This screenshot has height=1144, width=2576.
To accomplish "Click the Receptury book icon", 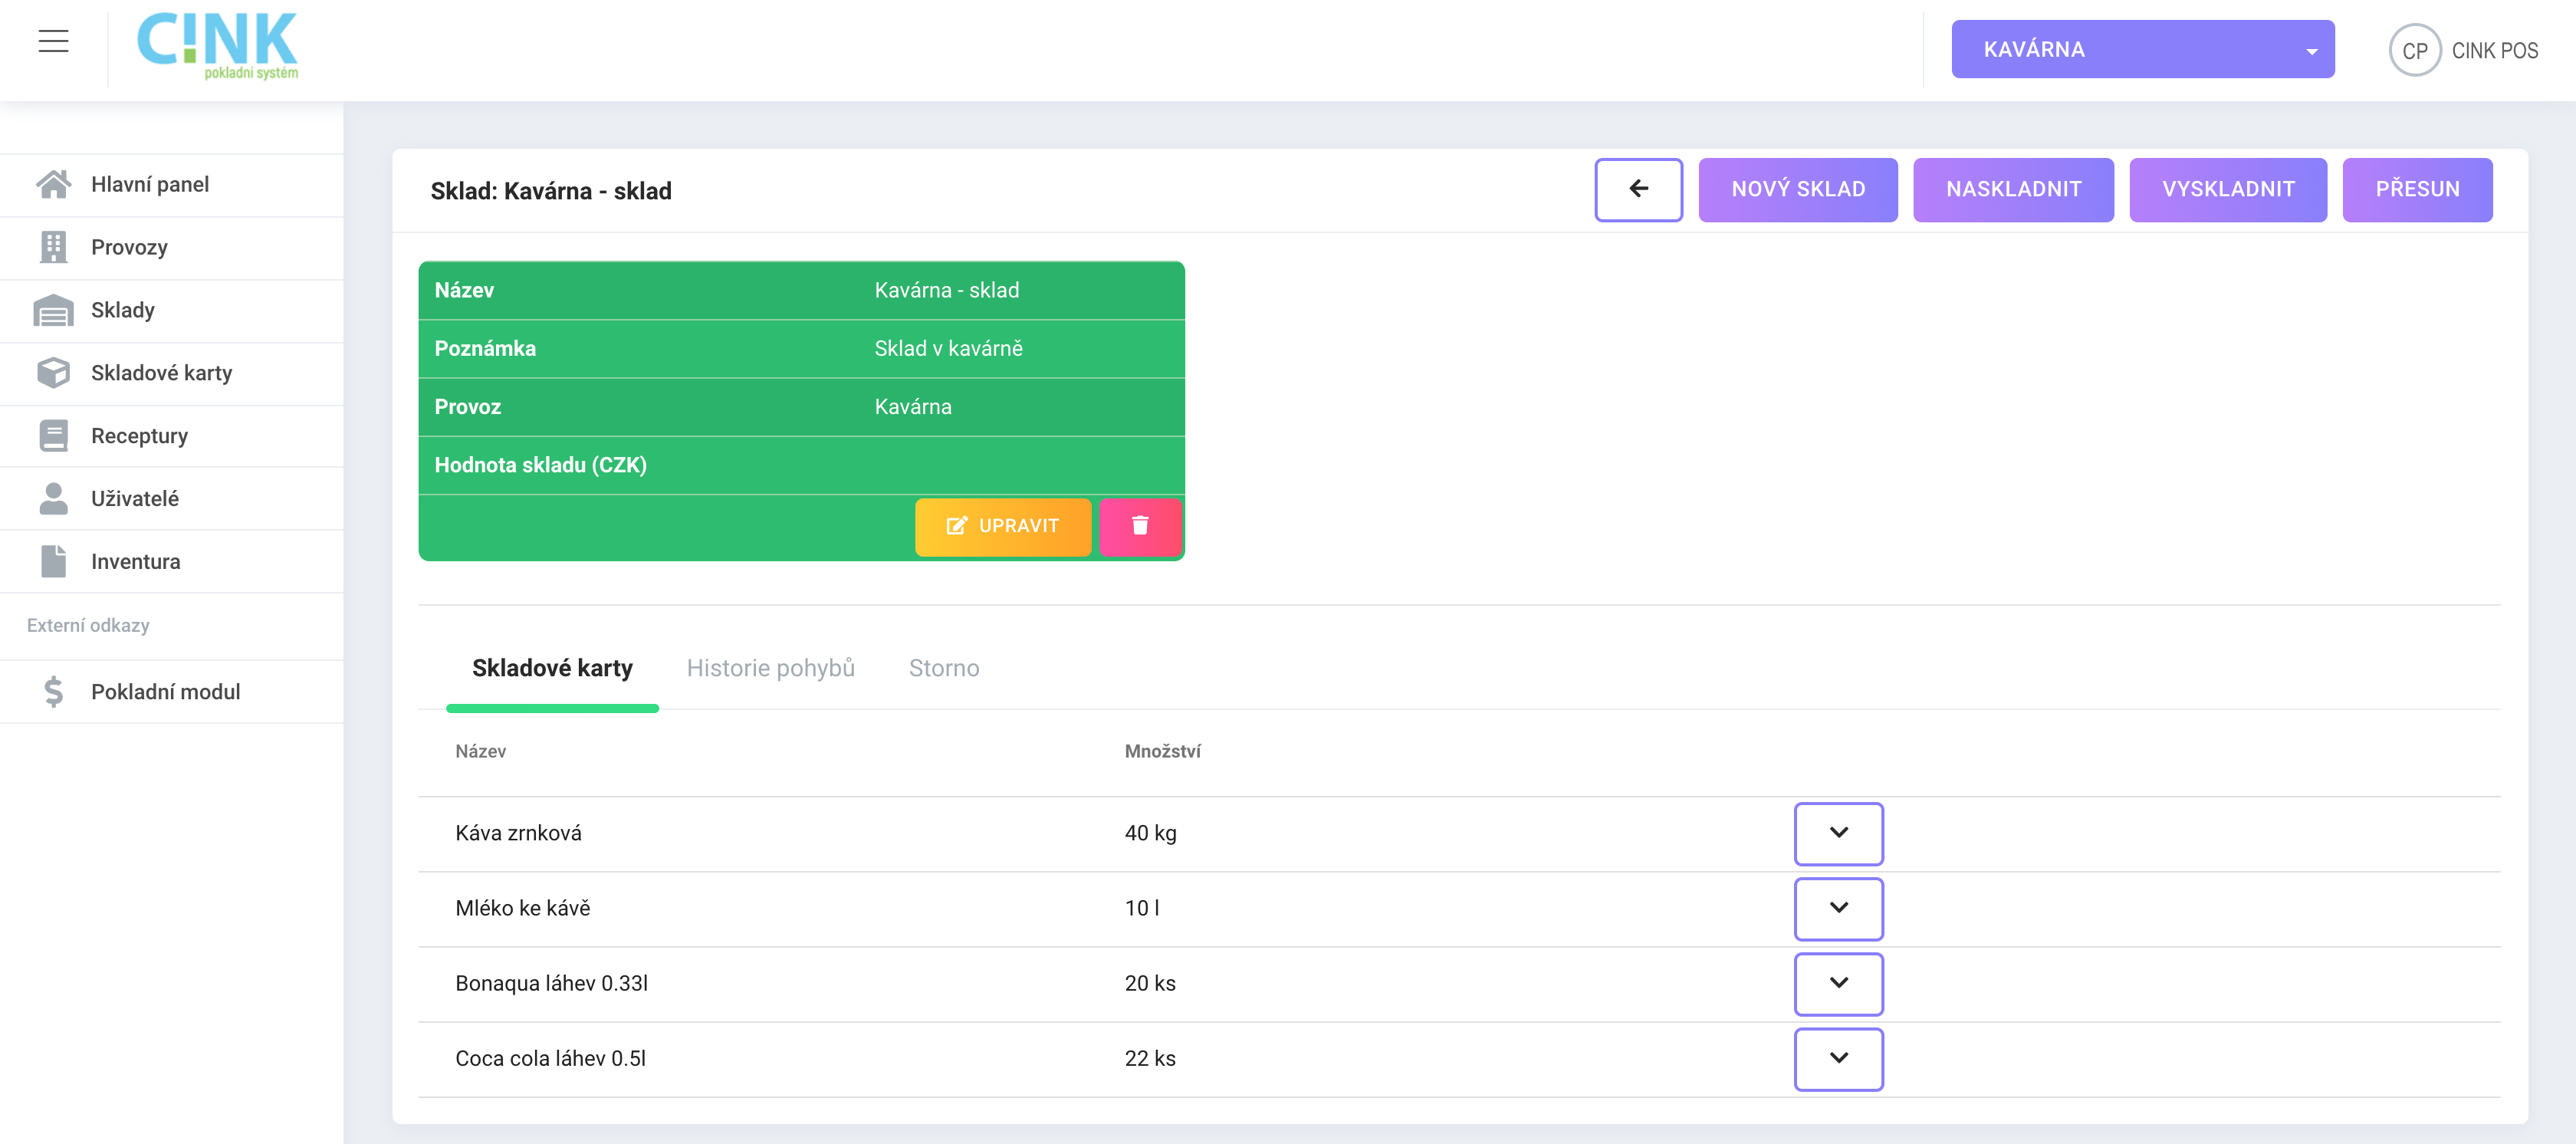I will [x=53, y=435].
